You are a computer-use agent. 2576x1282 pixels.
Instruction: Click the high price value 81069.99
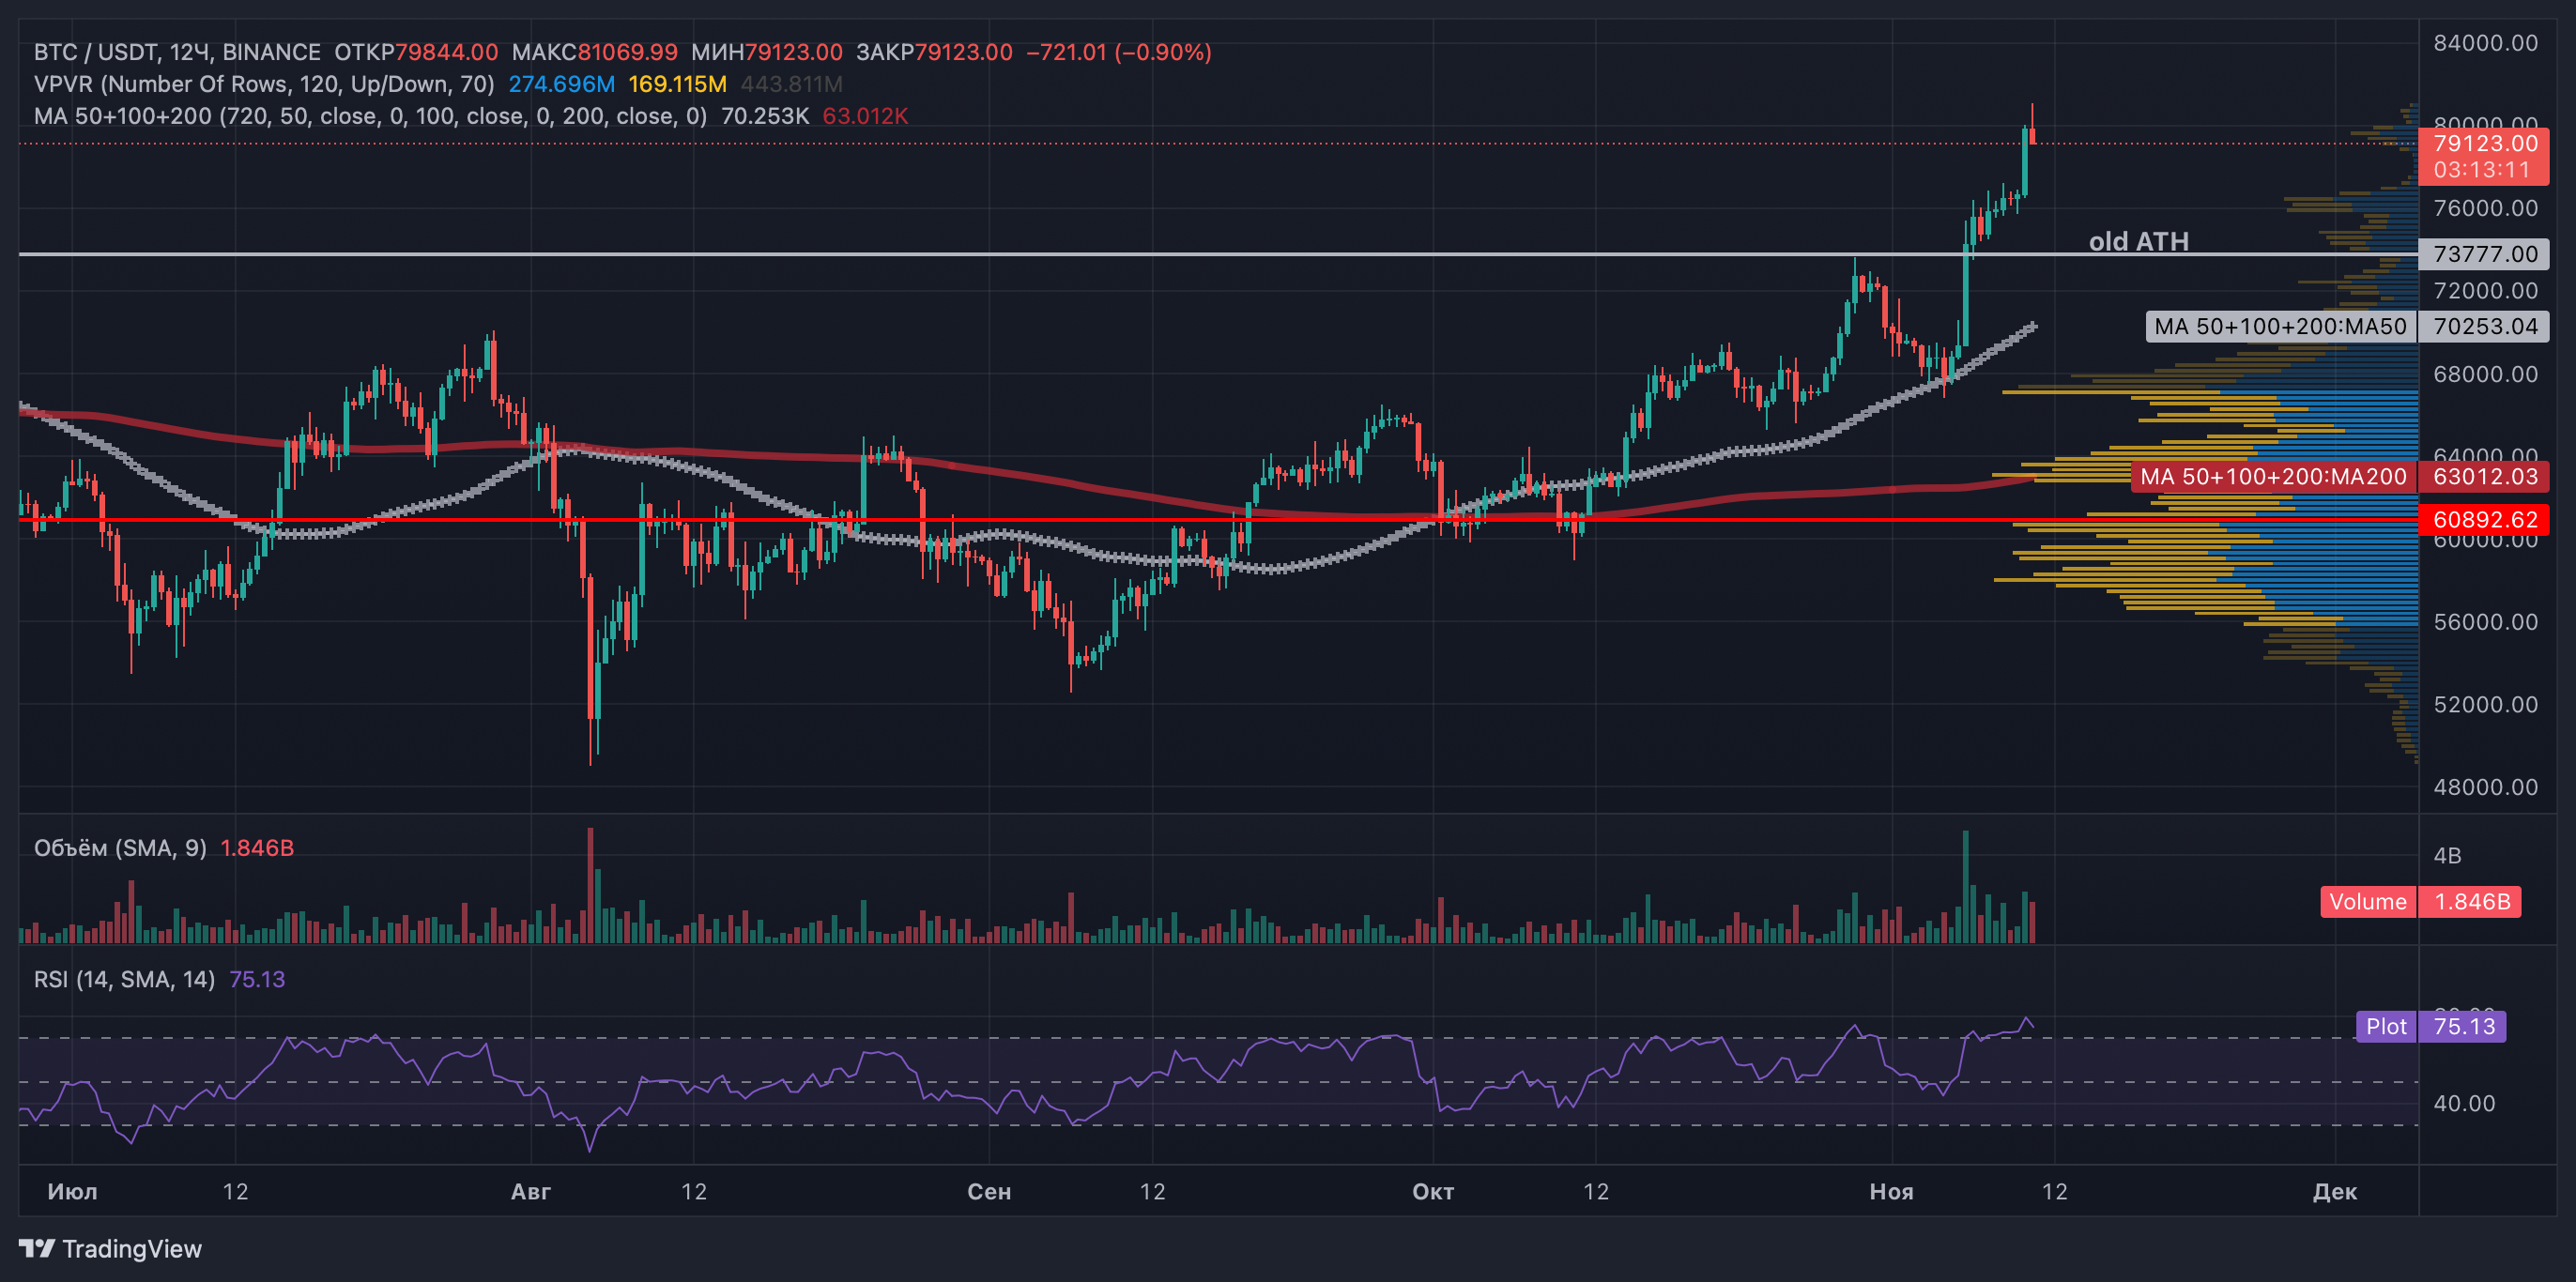pyautogui.click(x=628, y=52)
